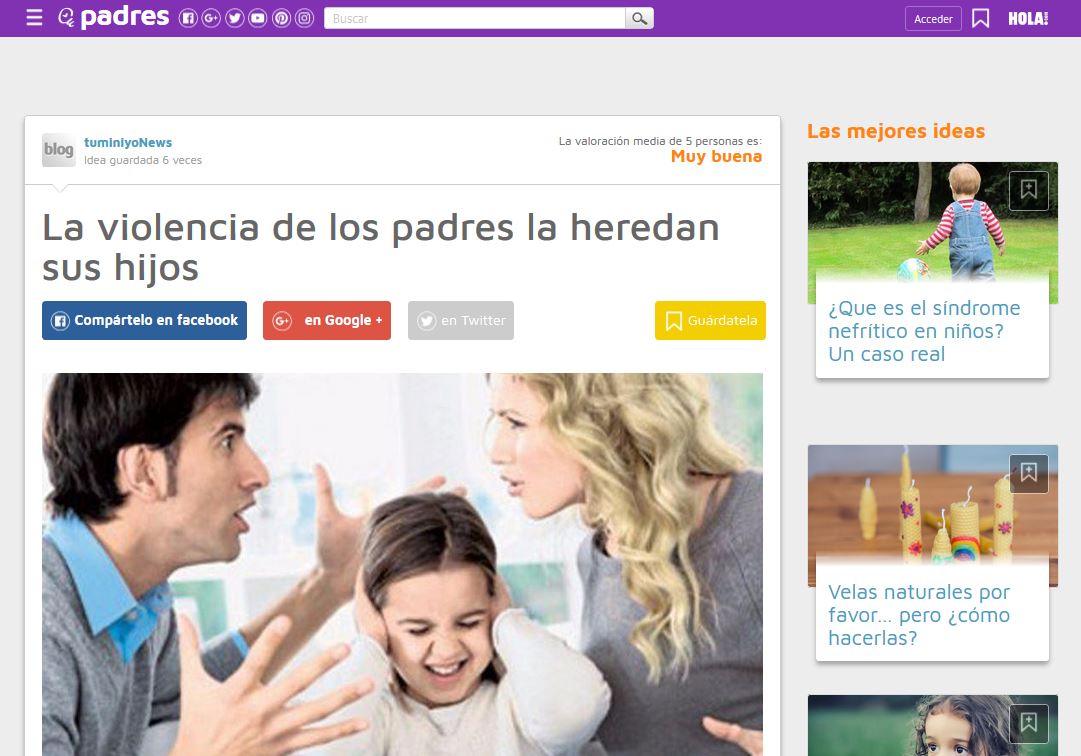Viewport: 1081px width, 756px height.
Task: Click the magnifier search button
Action: [x=639, y=18]
